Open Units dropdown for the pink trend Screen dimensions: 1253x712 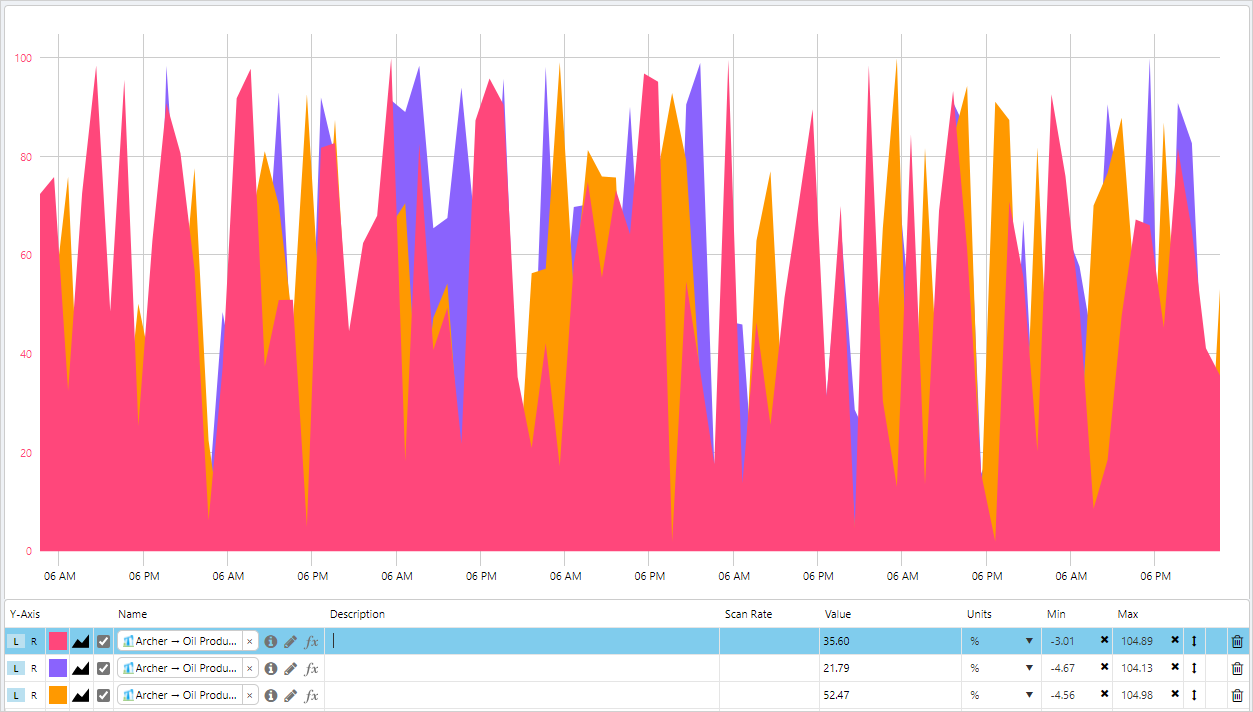pyautogui.click(x=1028, y=641)
